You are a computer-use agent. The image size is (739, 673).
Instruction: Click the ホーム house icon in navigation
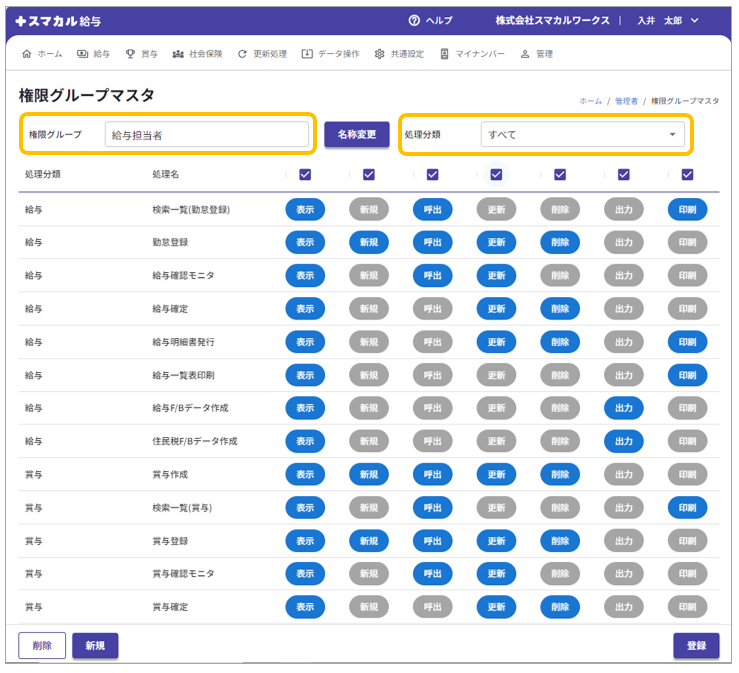(x=26, y=54)
